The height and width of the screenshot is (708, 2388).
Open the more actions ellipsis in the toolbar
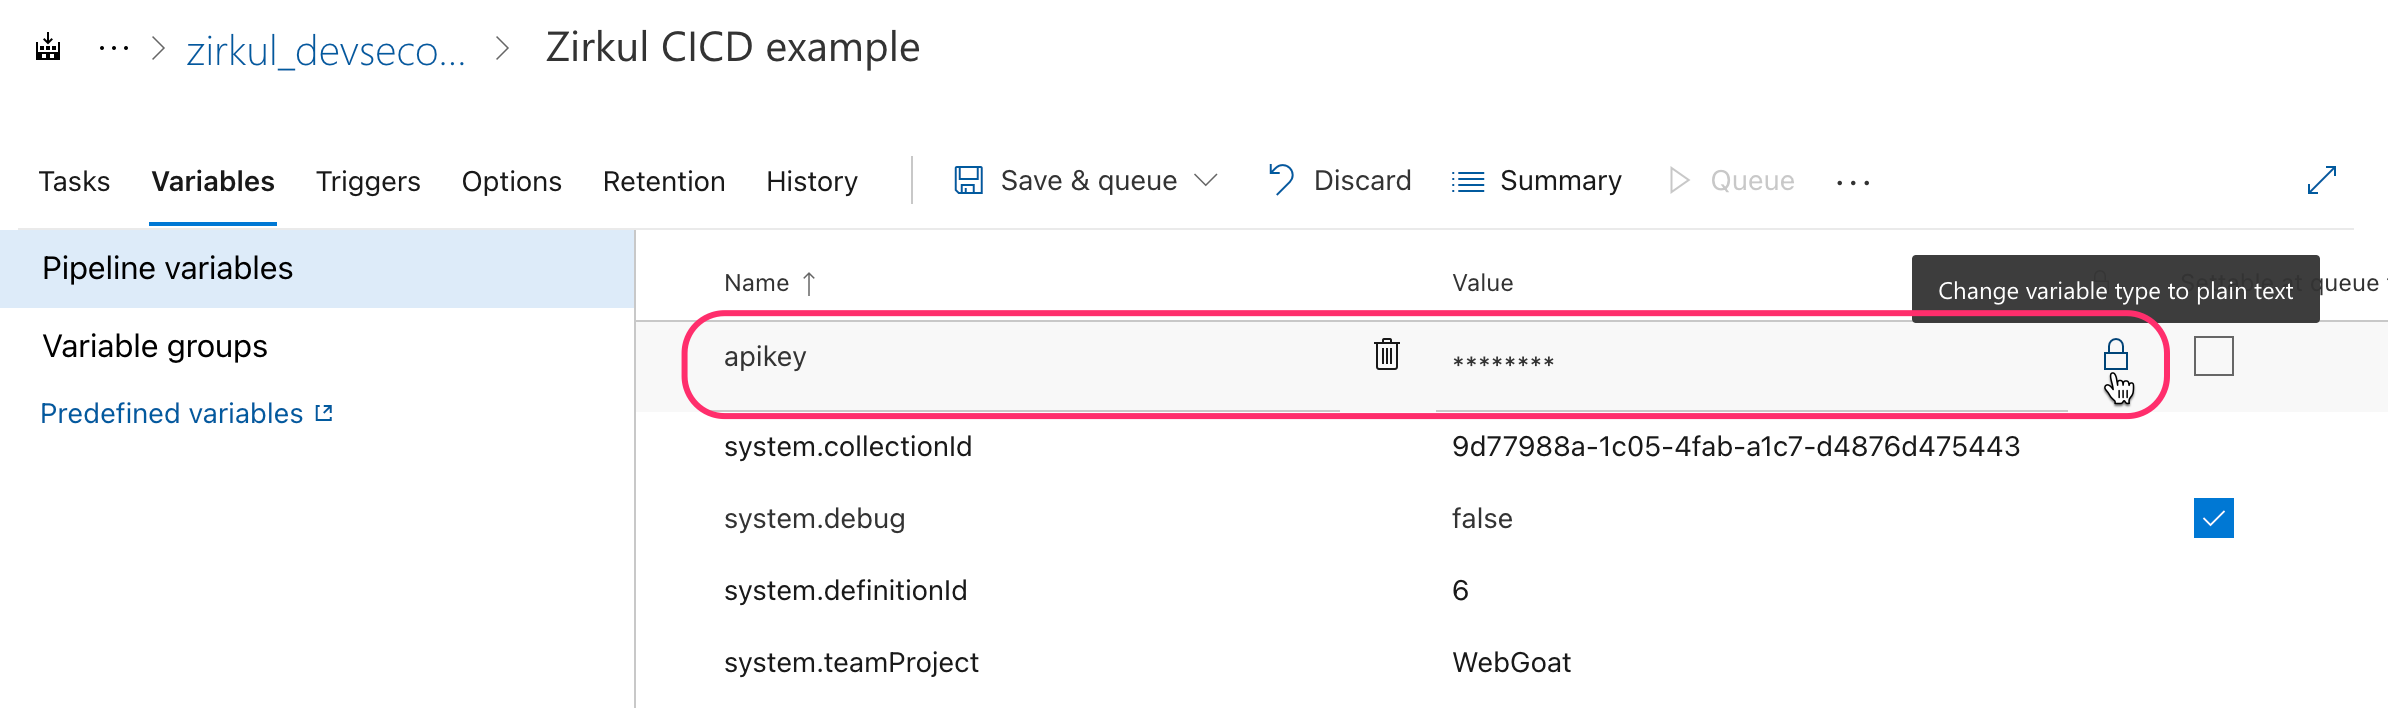pos(1853,182)
